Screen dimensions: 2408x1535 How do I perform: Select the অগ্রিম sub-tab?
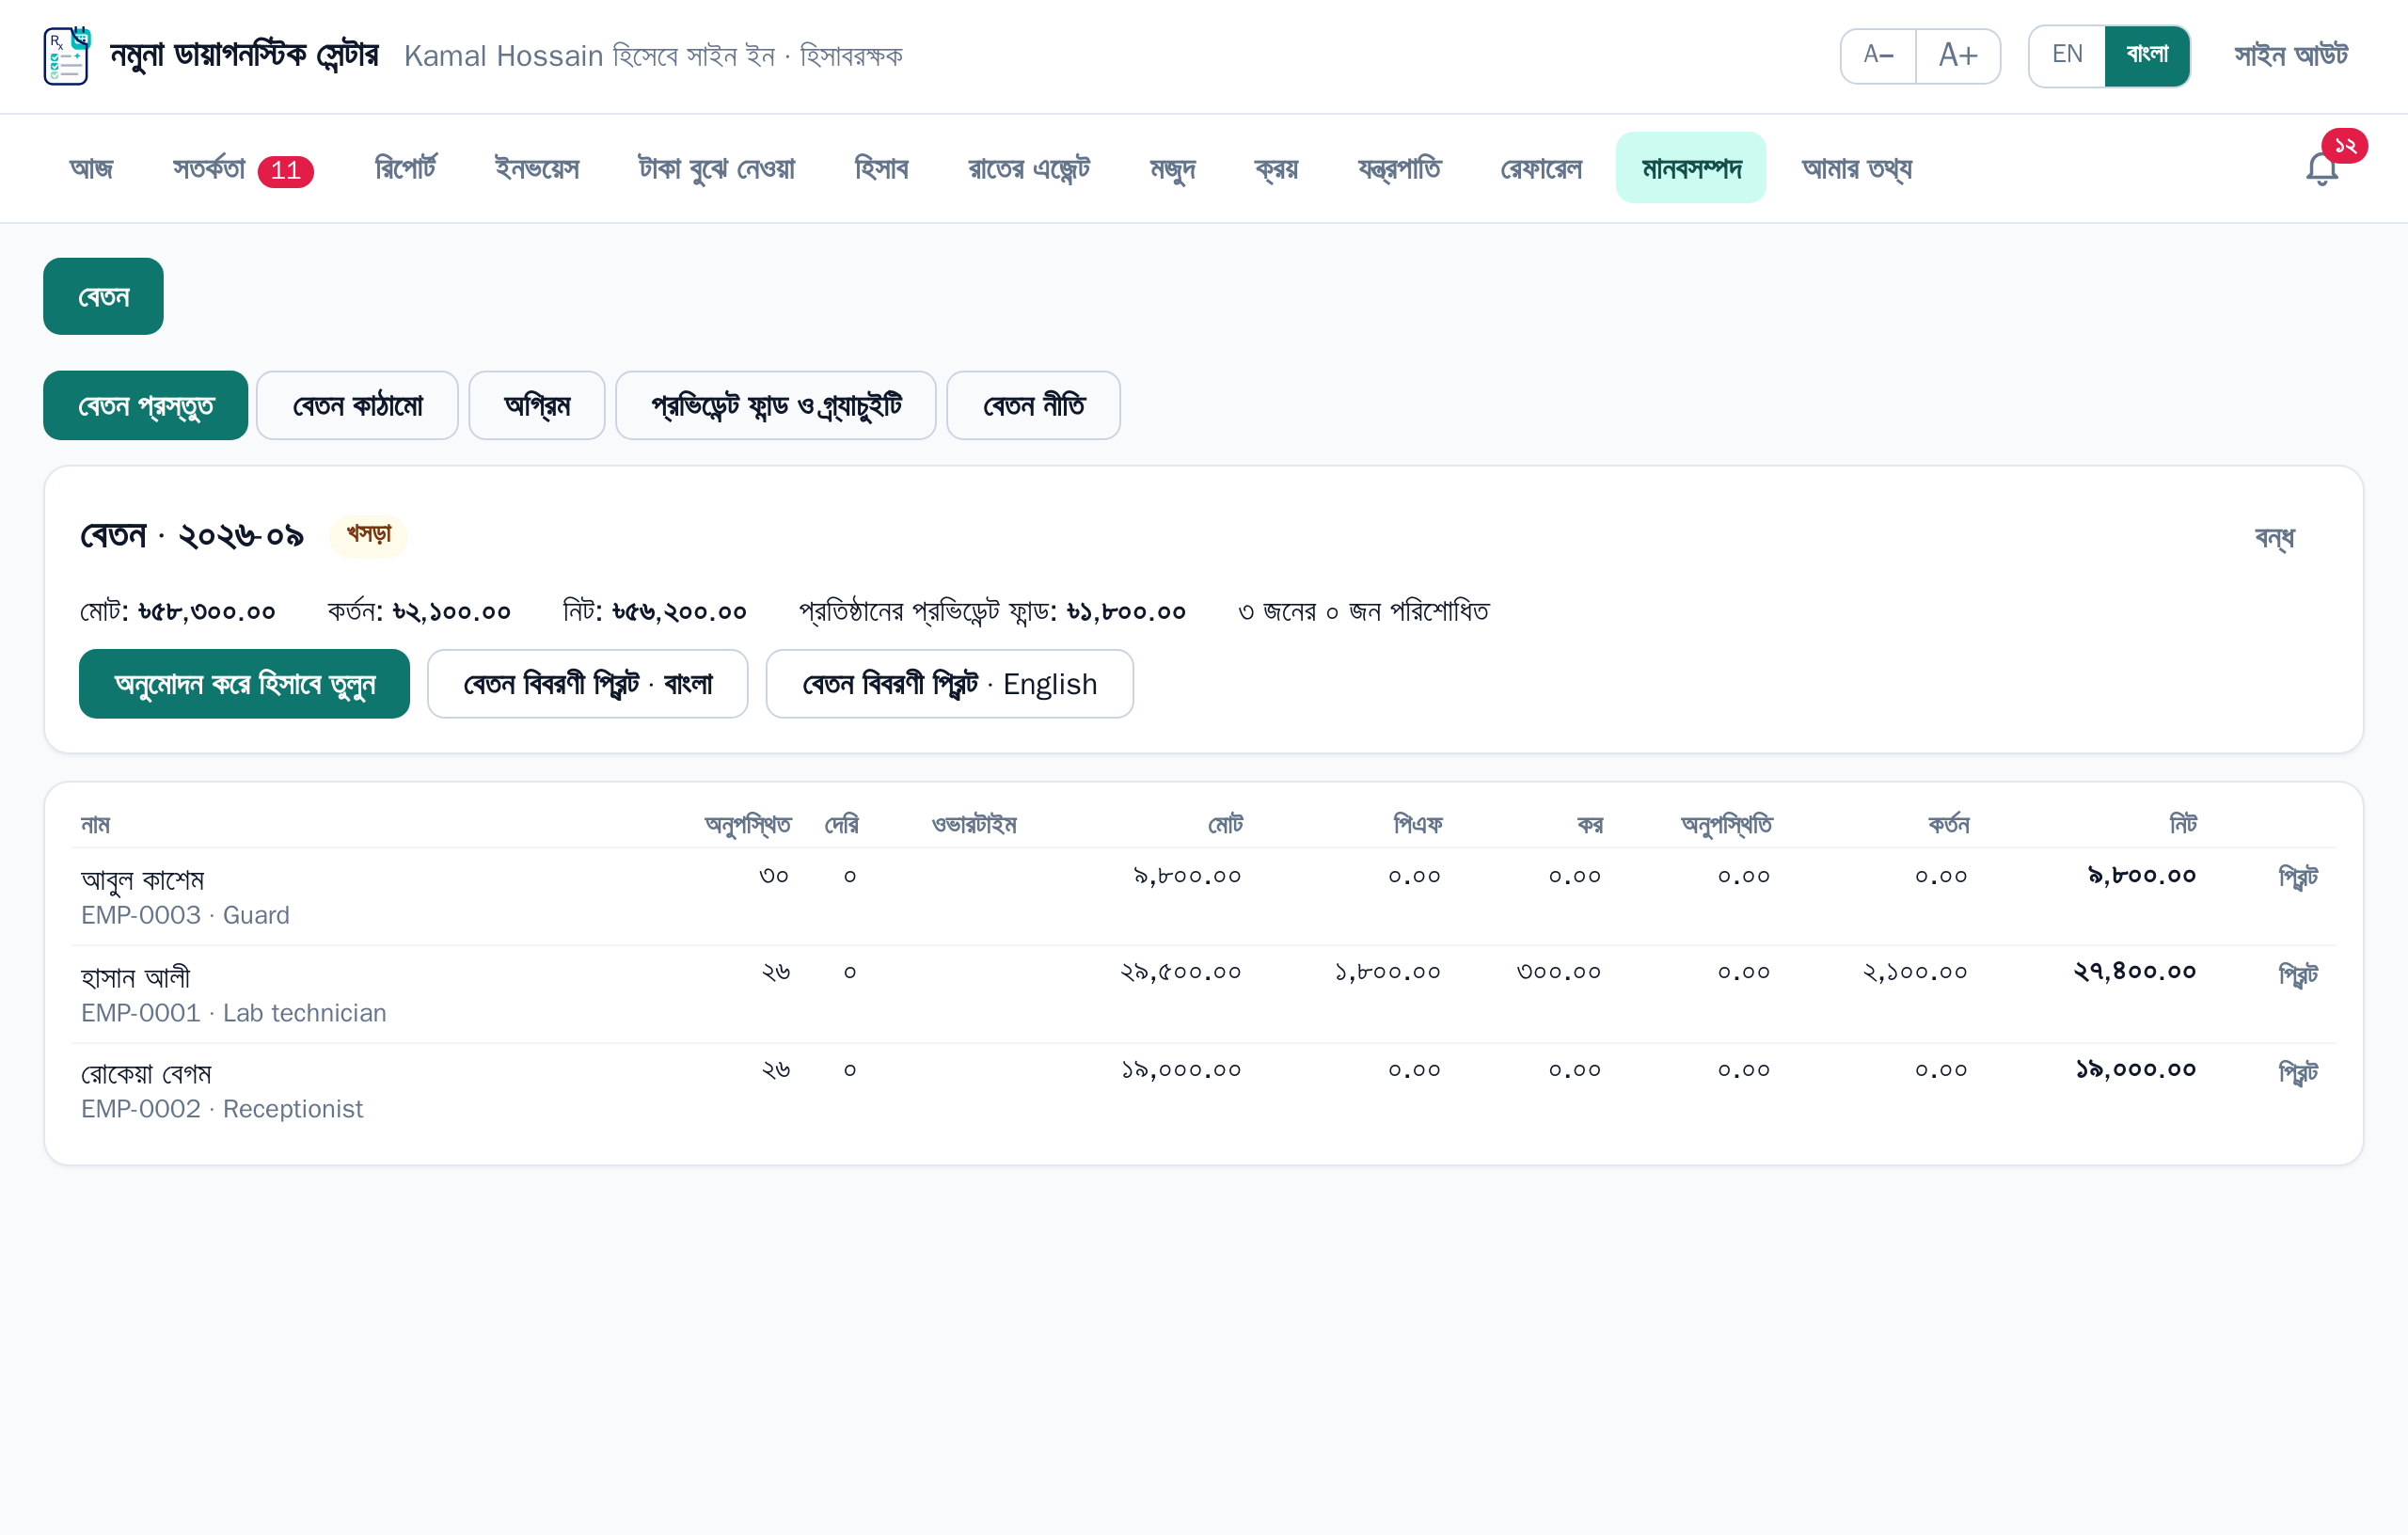point(537,405)
